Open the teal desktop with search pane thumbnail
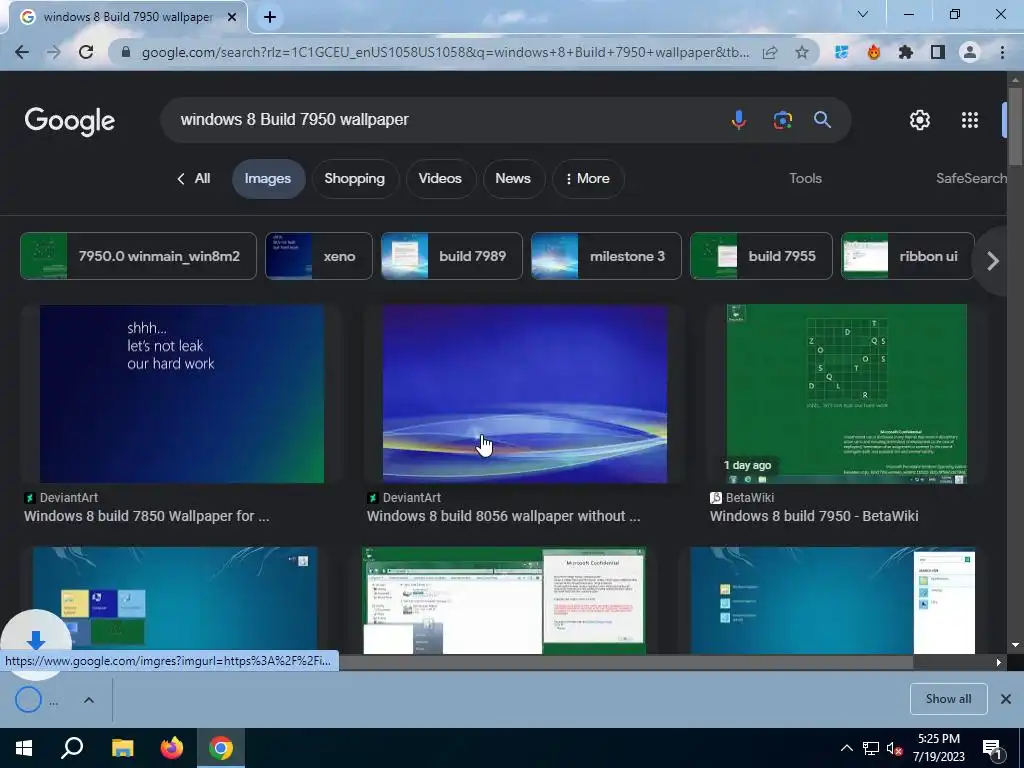Viewport: 1024px width, 768px height. pyautogui.click(x=833, y=600)
